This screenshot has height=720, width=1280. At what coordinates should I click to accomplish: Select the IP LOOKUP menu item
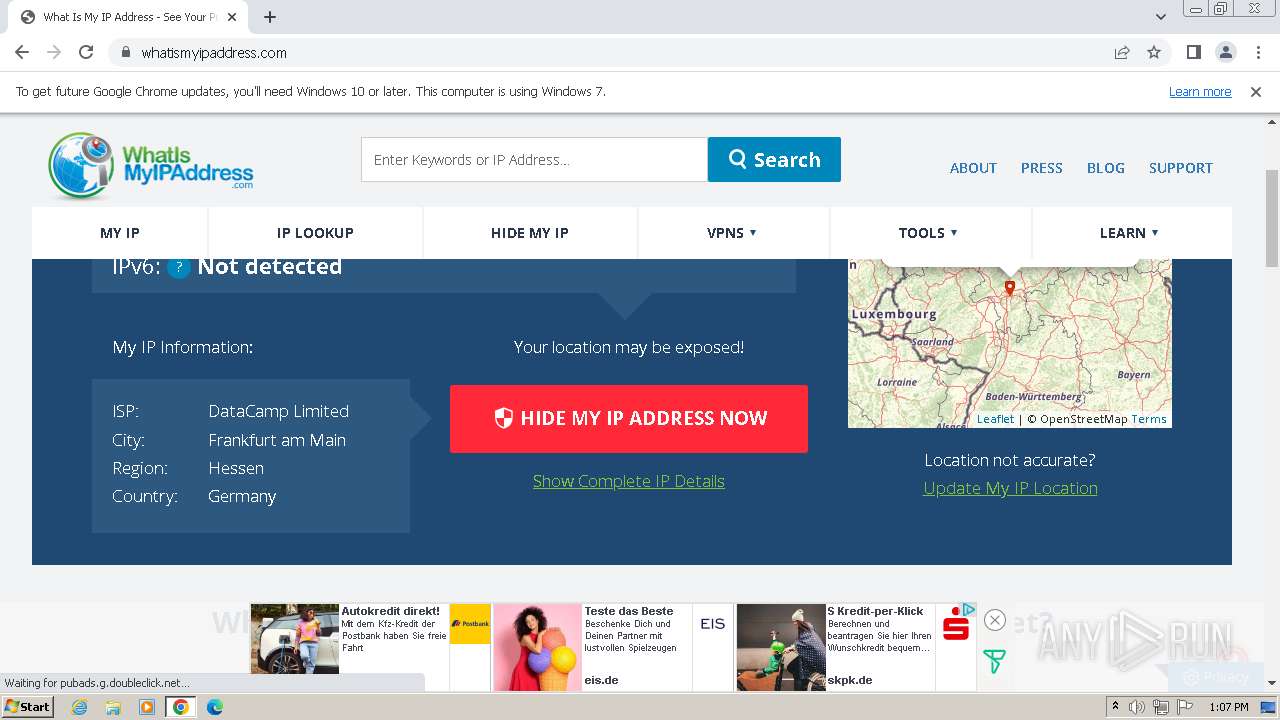[315, 233]
